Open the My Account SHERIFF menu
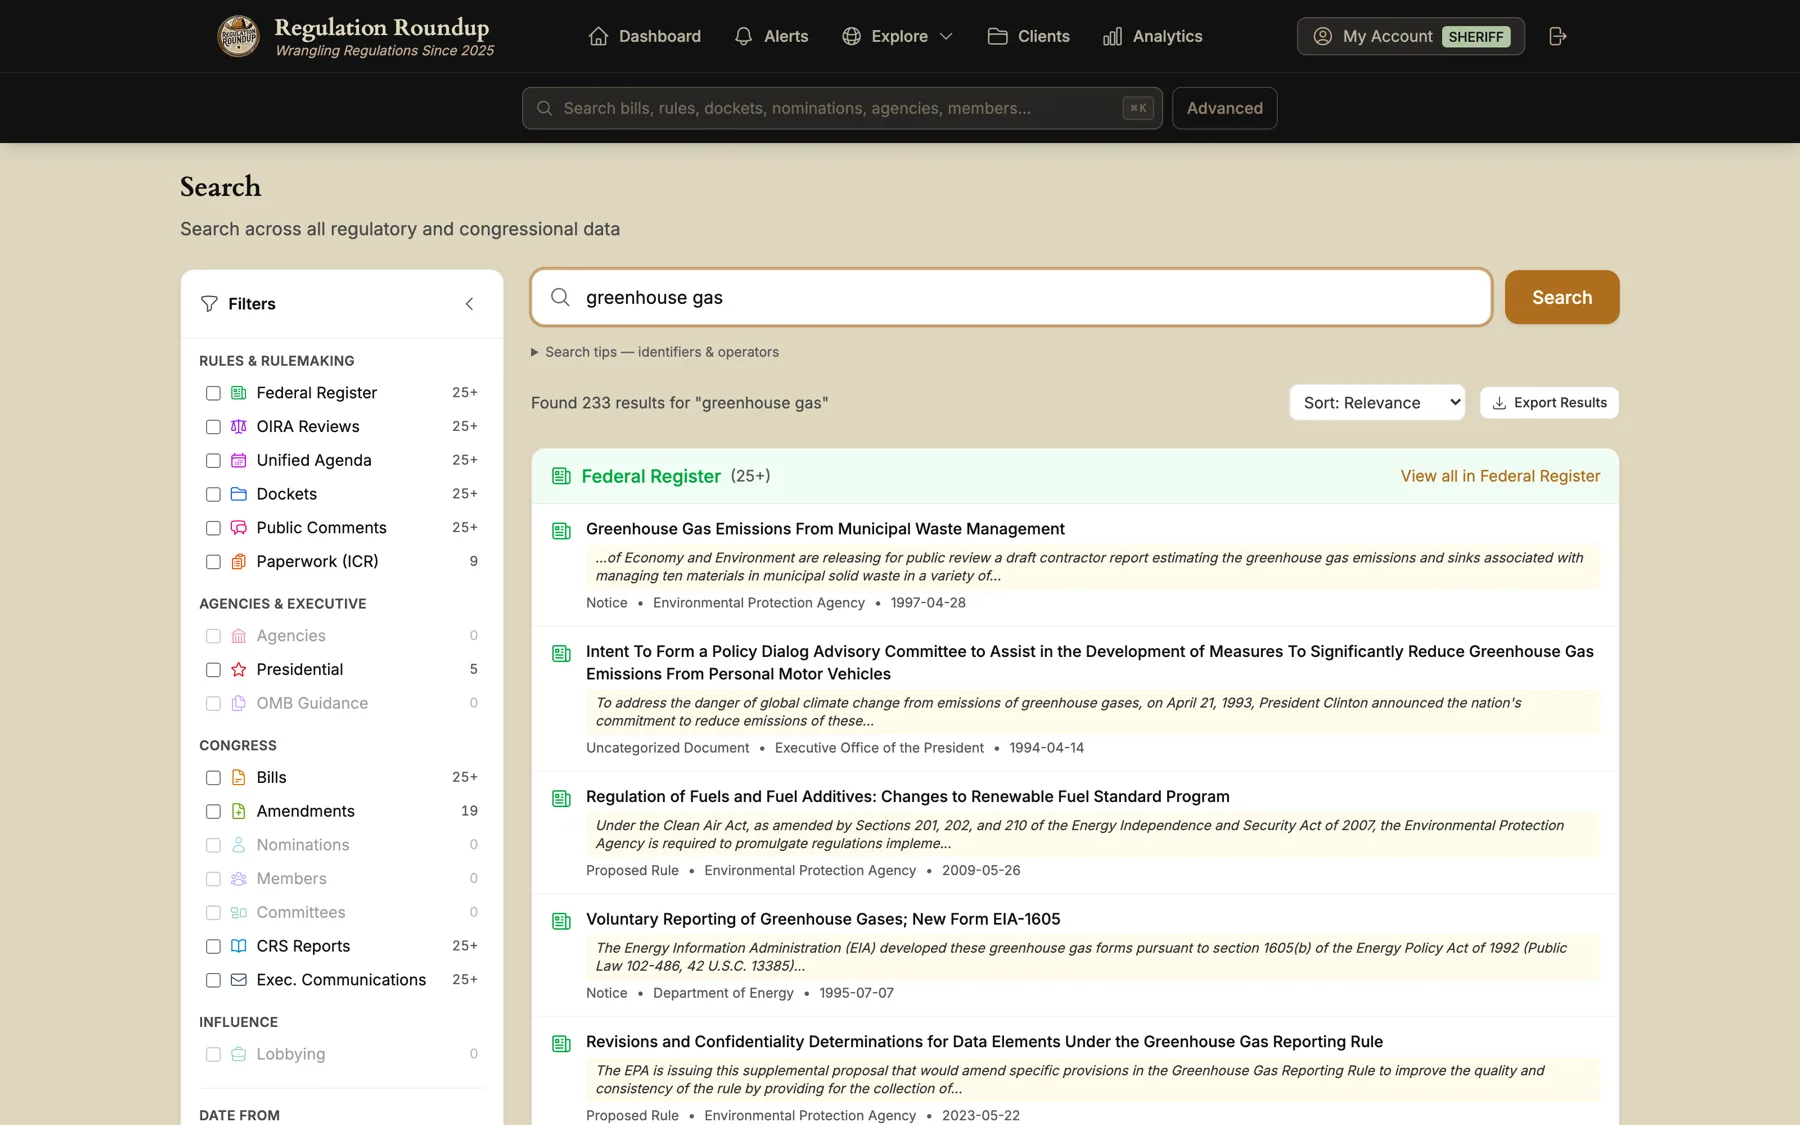Viewport: 1800px width, 1125px height. [x=1410, y=36]
